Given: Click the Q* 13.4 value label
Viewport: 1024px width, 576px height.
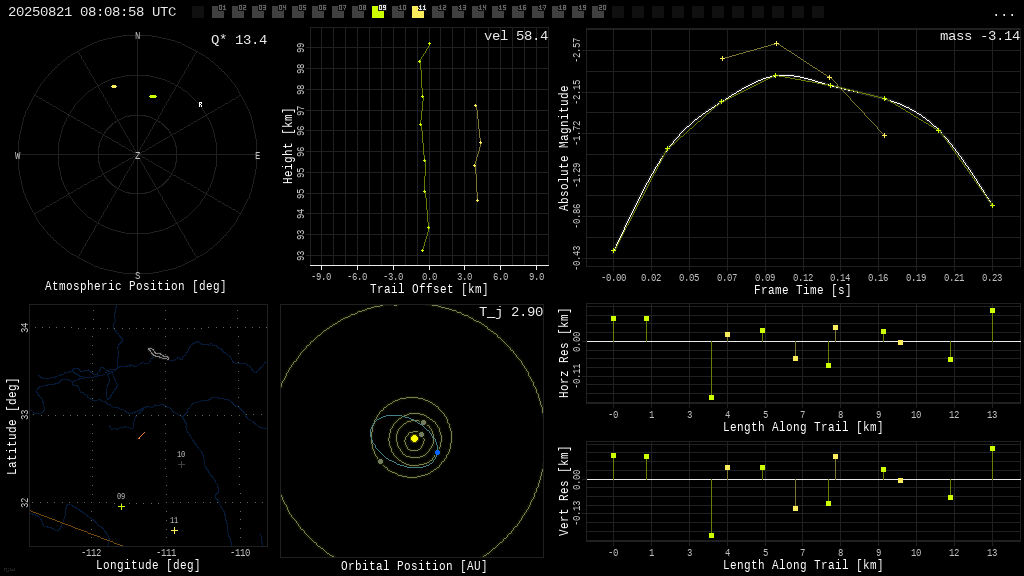Looking at the screenshot, I should (x=239, y=40).
